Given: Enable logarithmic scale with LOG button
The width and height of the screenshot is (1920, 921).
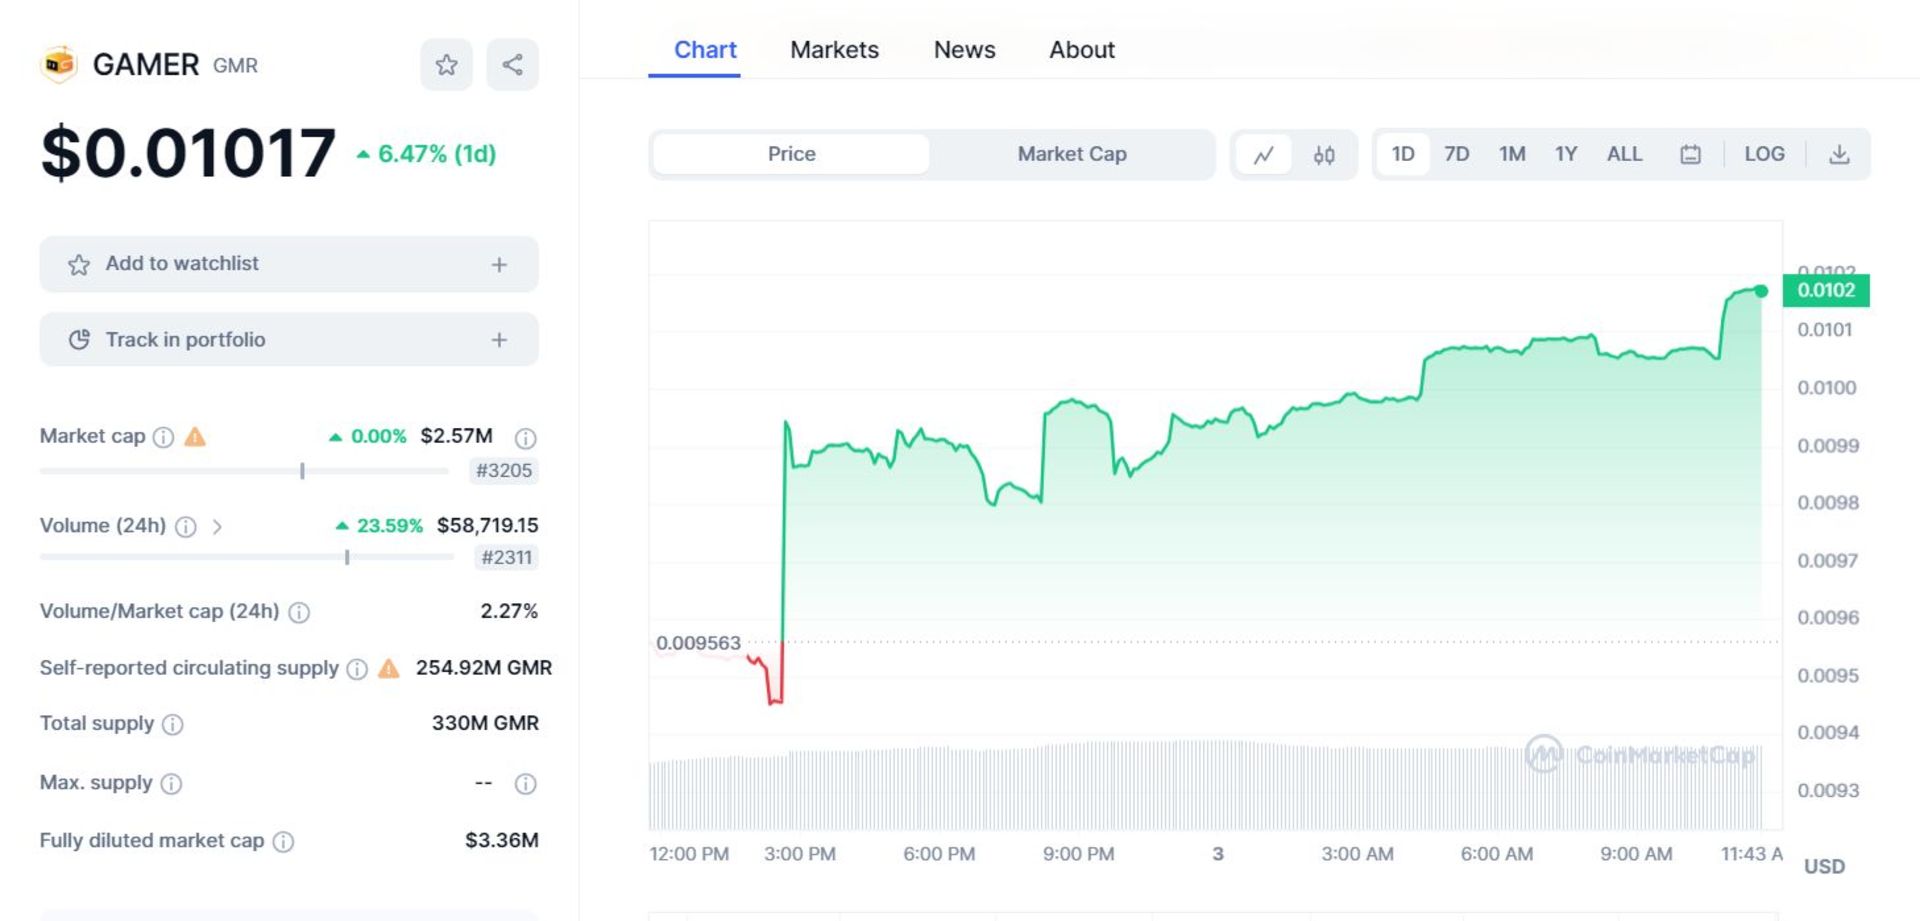Looking at the screenshot, I should pyautogui.click(x=1764, y=154).
